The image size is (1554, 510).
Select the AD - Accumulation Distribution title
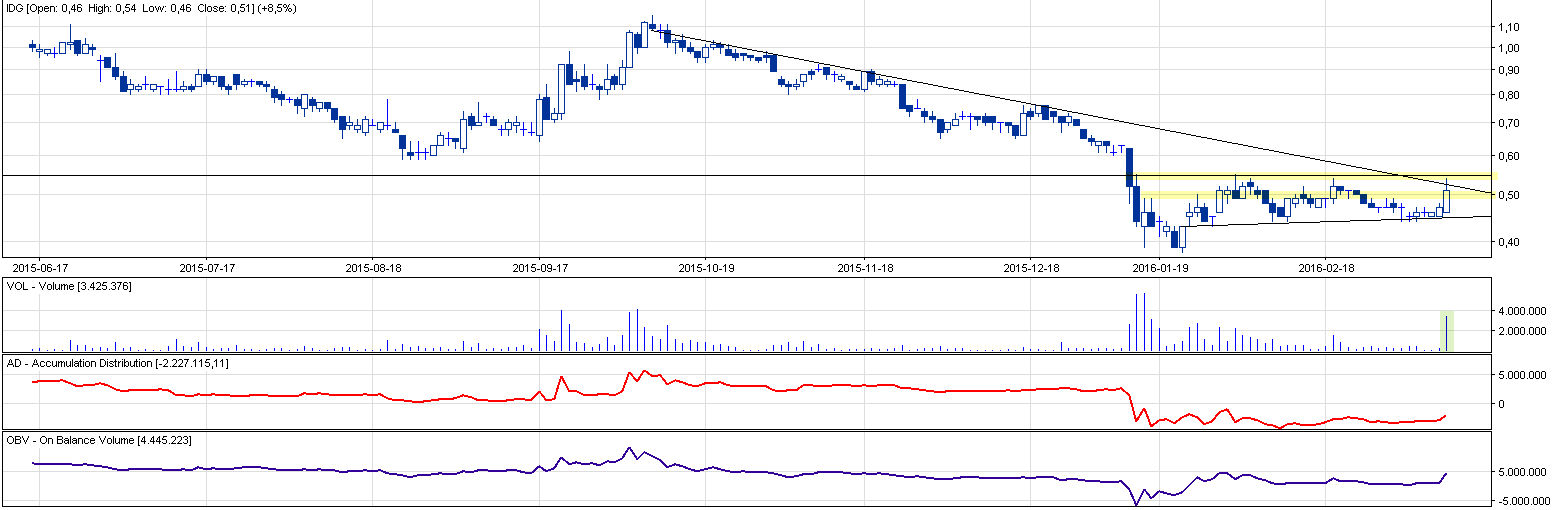pyautogui.click(x=118, y=363)
